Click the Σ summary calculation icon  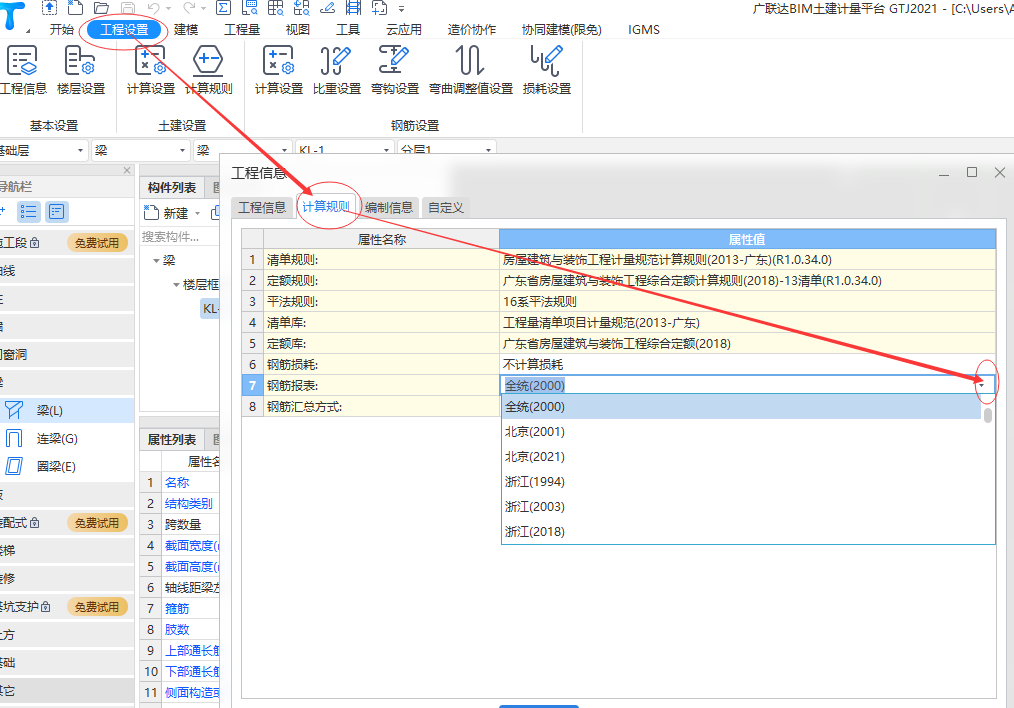(x=223, y=8)
